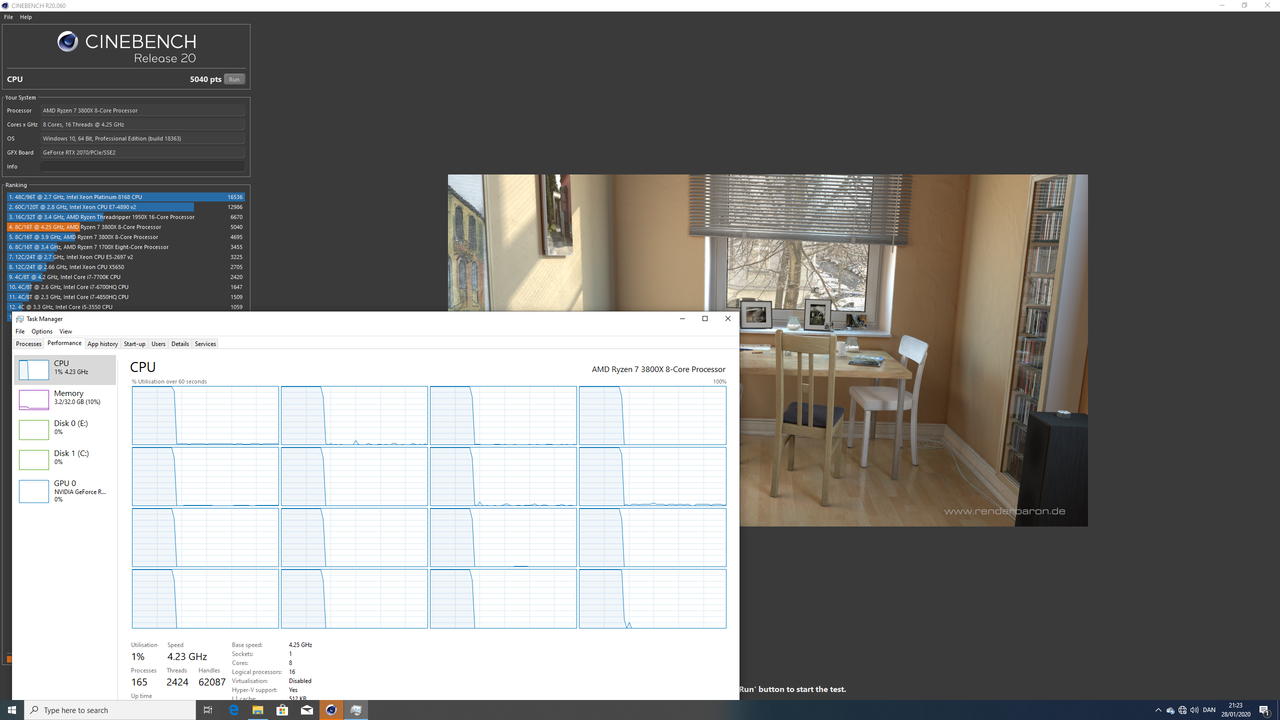This screenshot has width=1280, height=720.
Task: Open the Action Center notifications icon
Action: tap(1266, 710)
